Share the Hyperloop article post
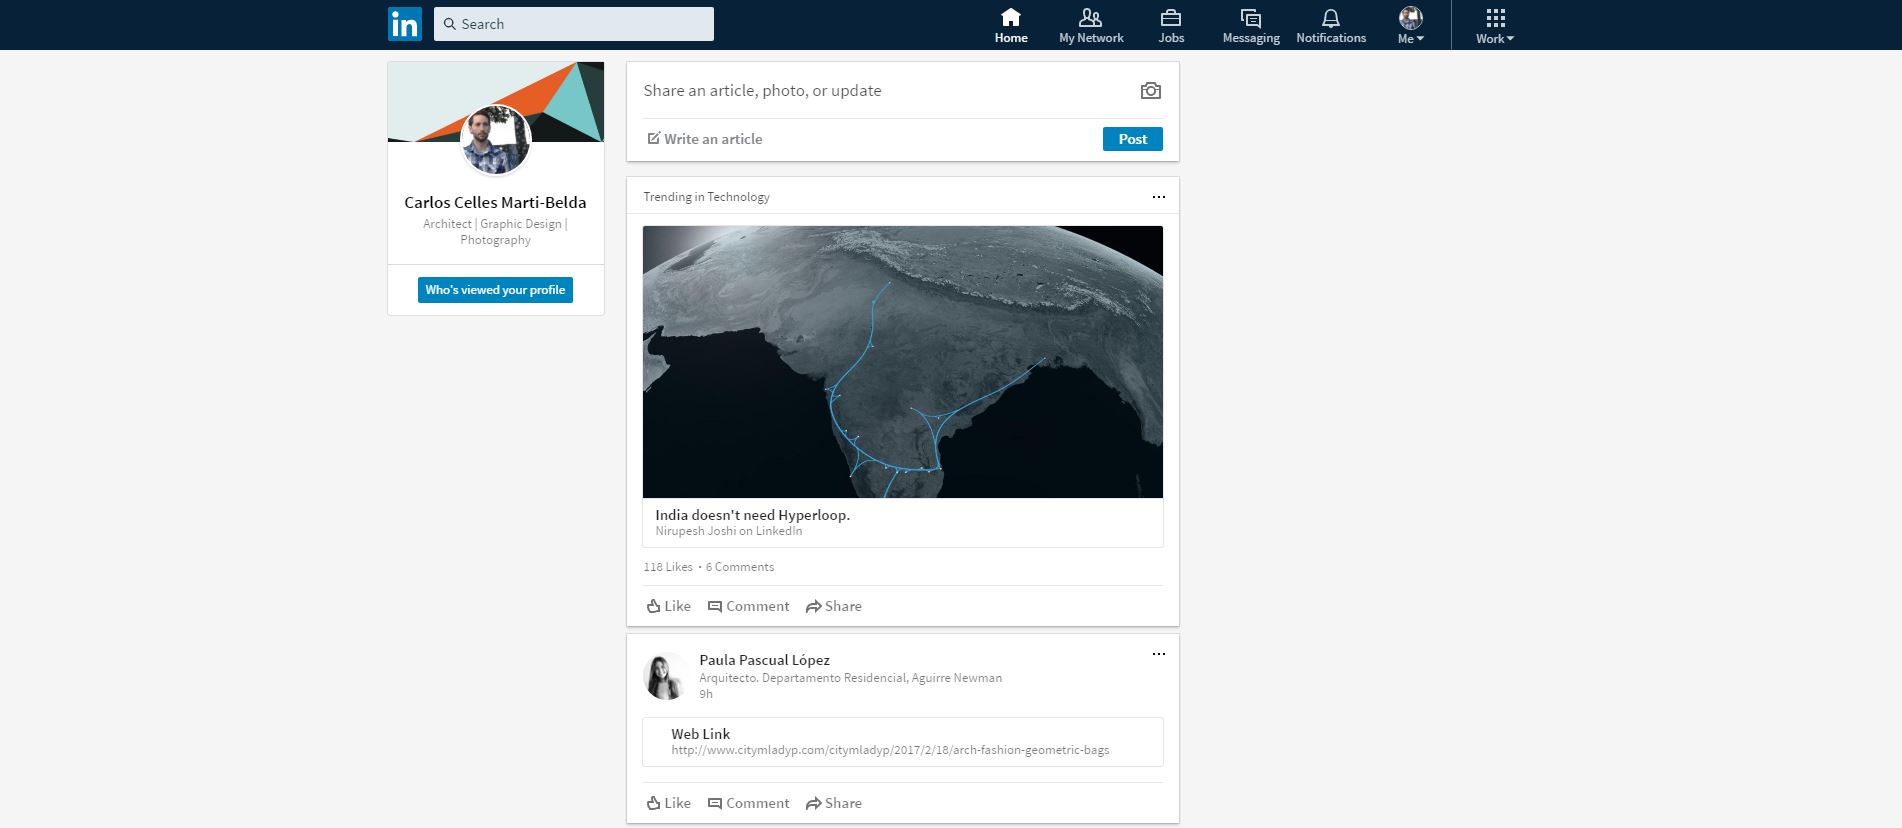1902x828 pixels. pos(834,606)
